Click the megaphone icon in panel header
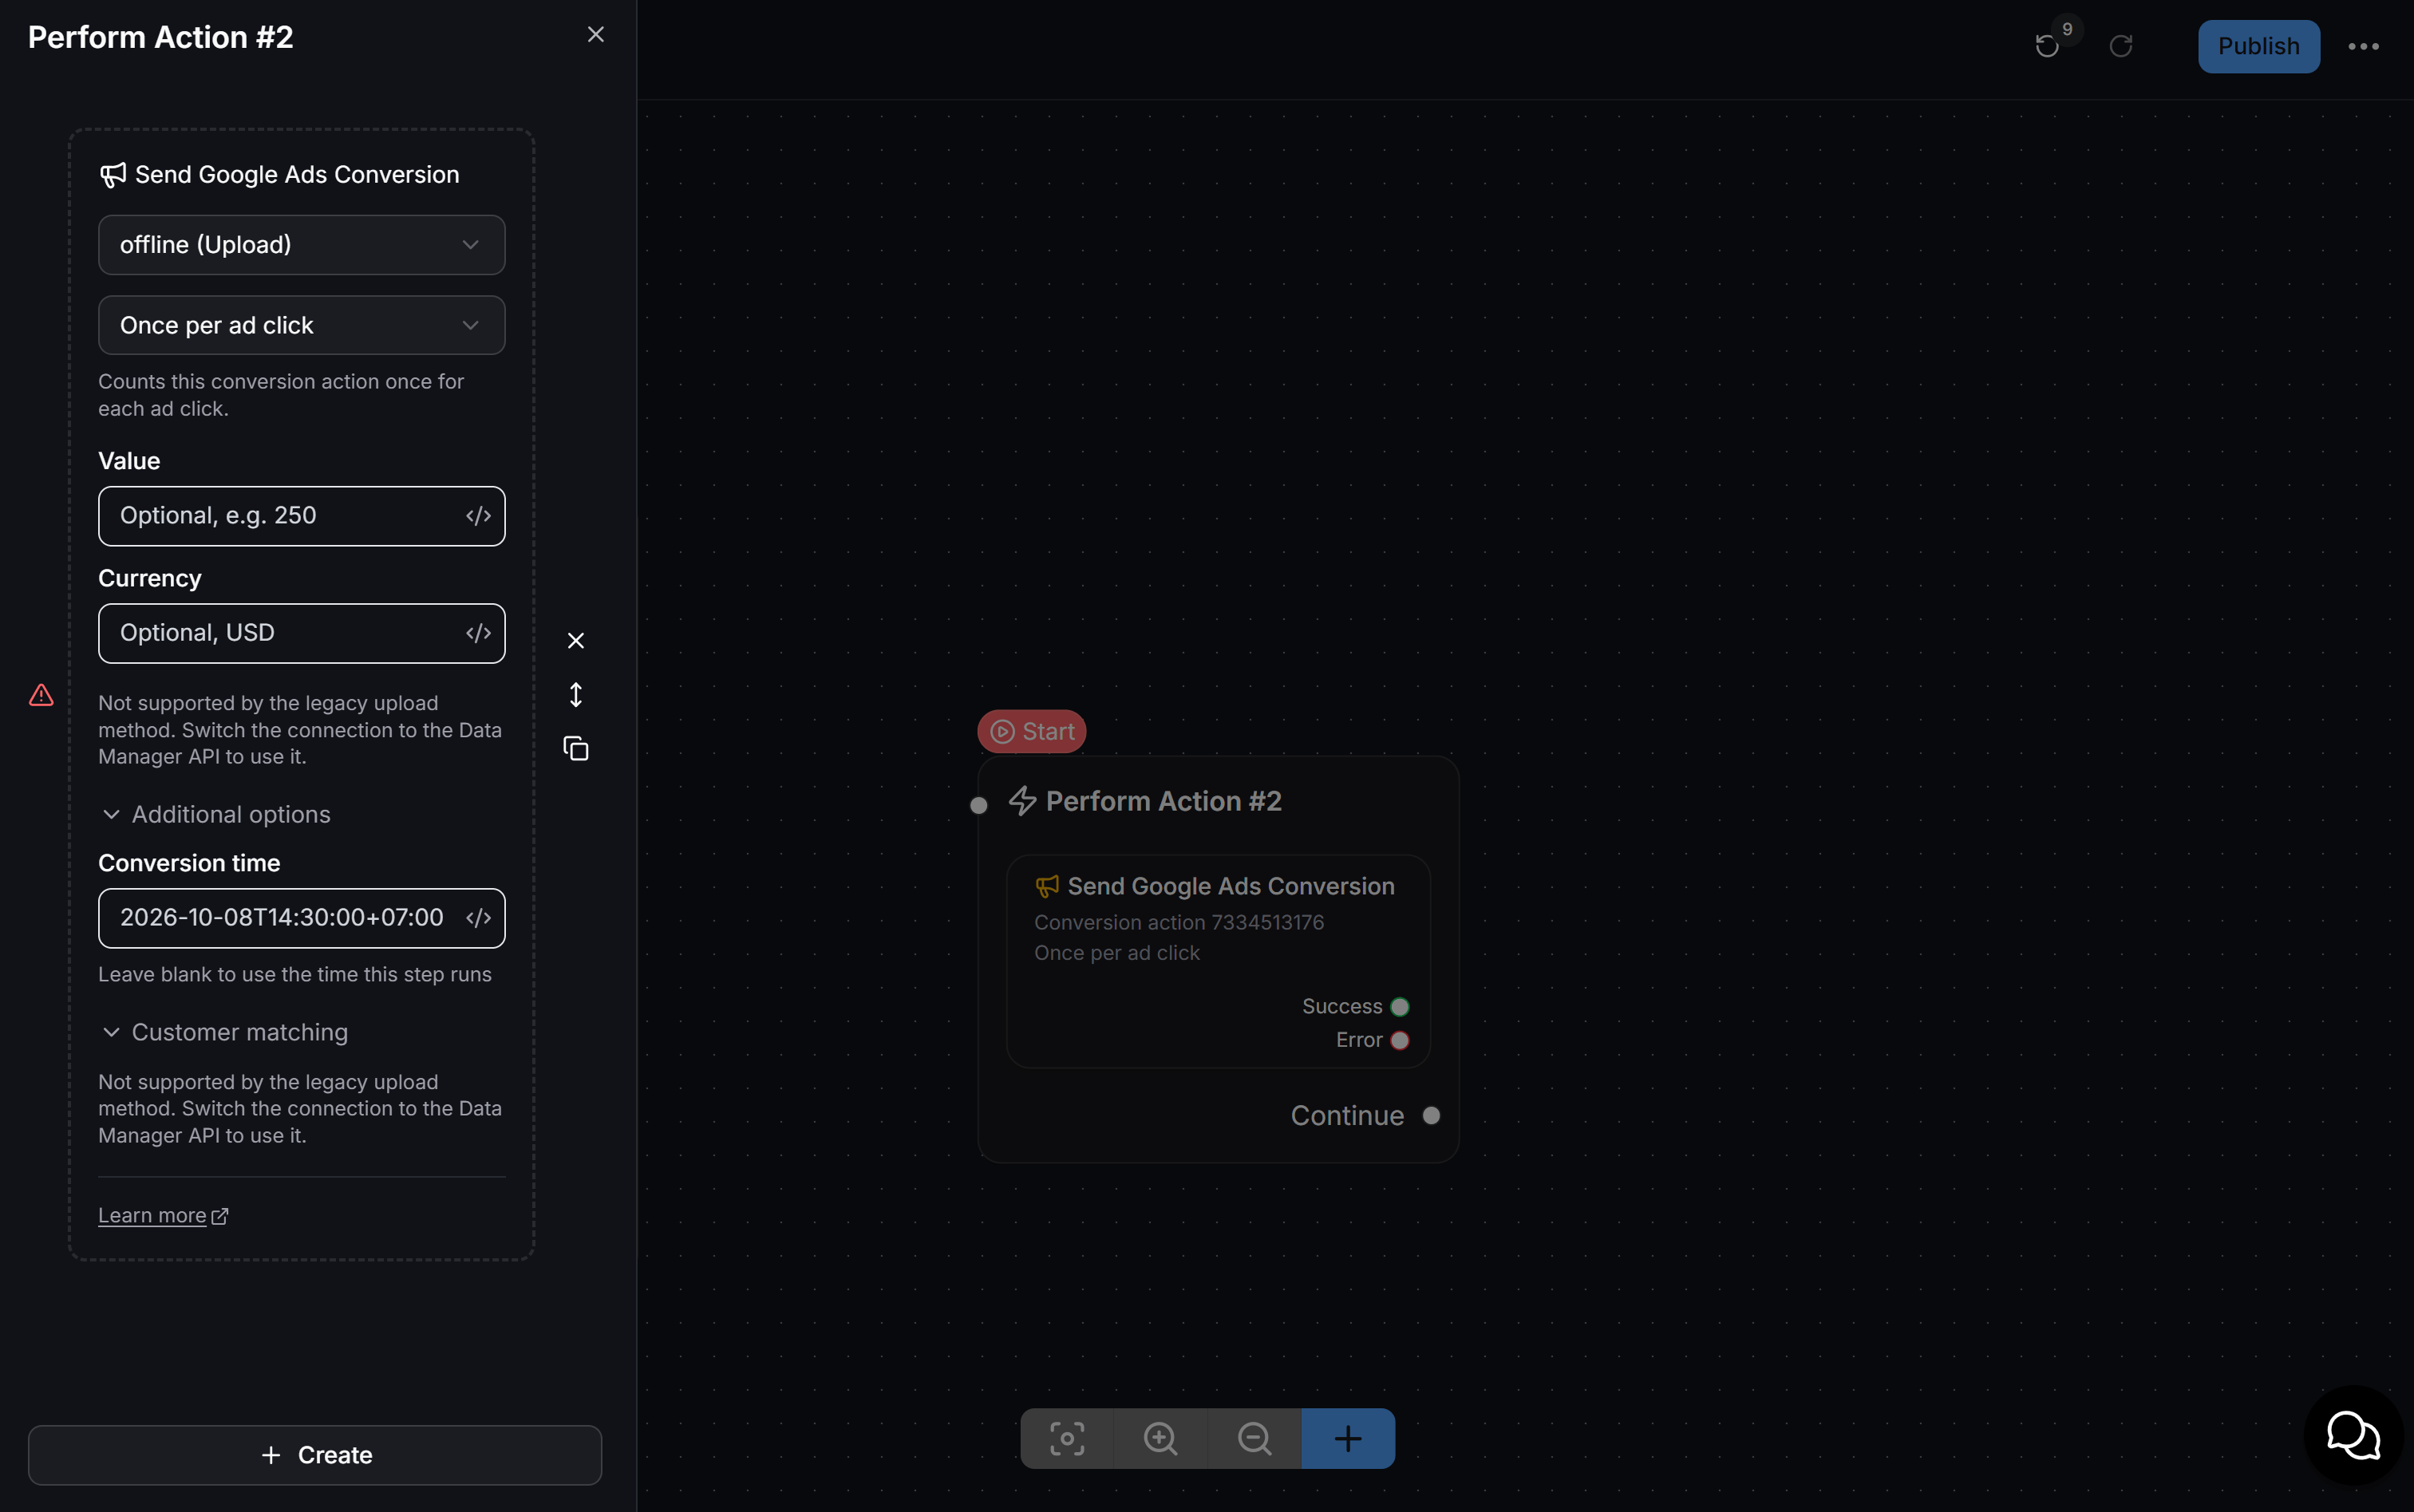 coord(113,175)
